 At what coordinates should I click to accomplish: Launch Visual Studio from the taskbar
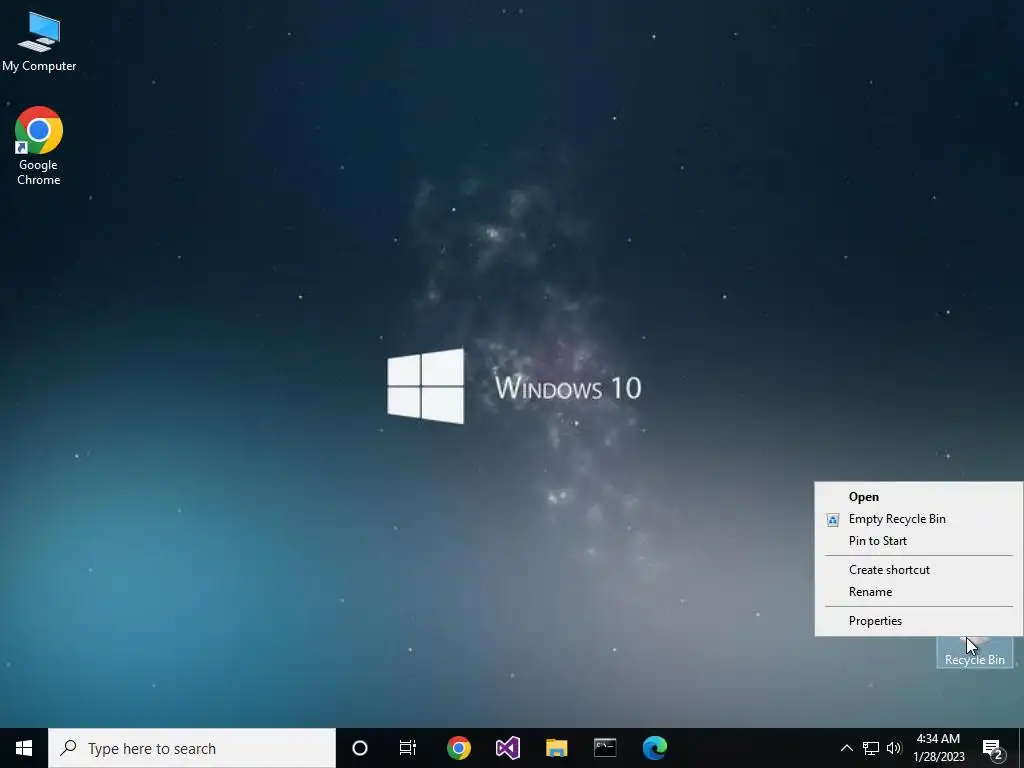tap(507, 748)
